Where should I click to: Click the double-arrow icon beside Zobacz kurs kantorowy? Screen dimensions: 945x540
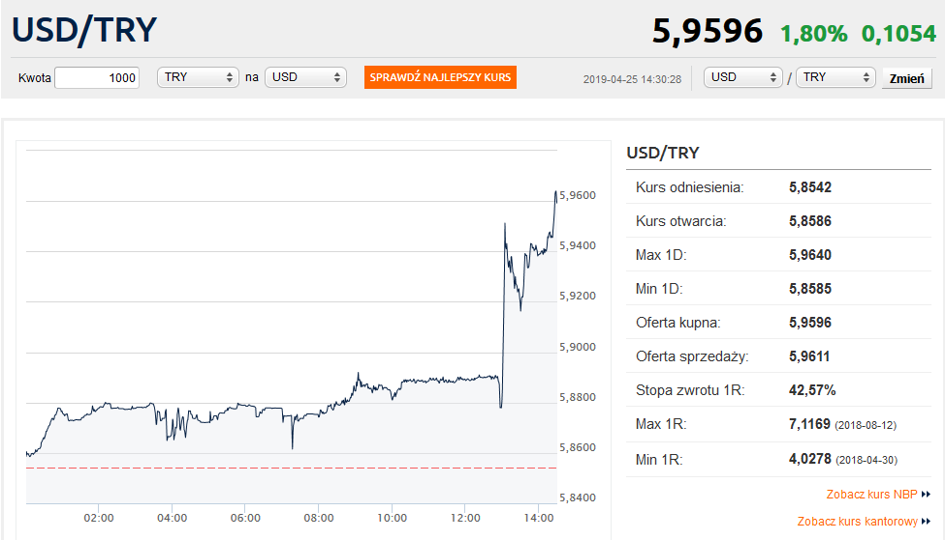pyautogui.click(x=926, y=521)
